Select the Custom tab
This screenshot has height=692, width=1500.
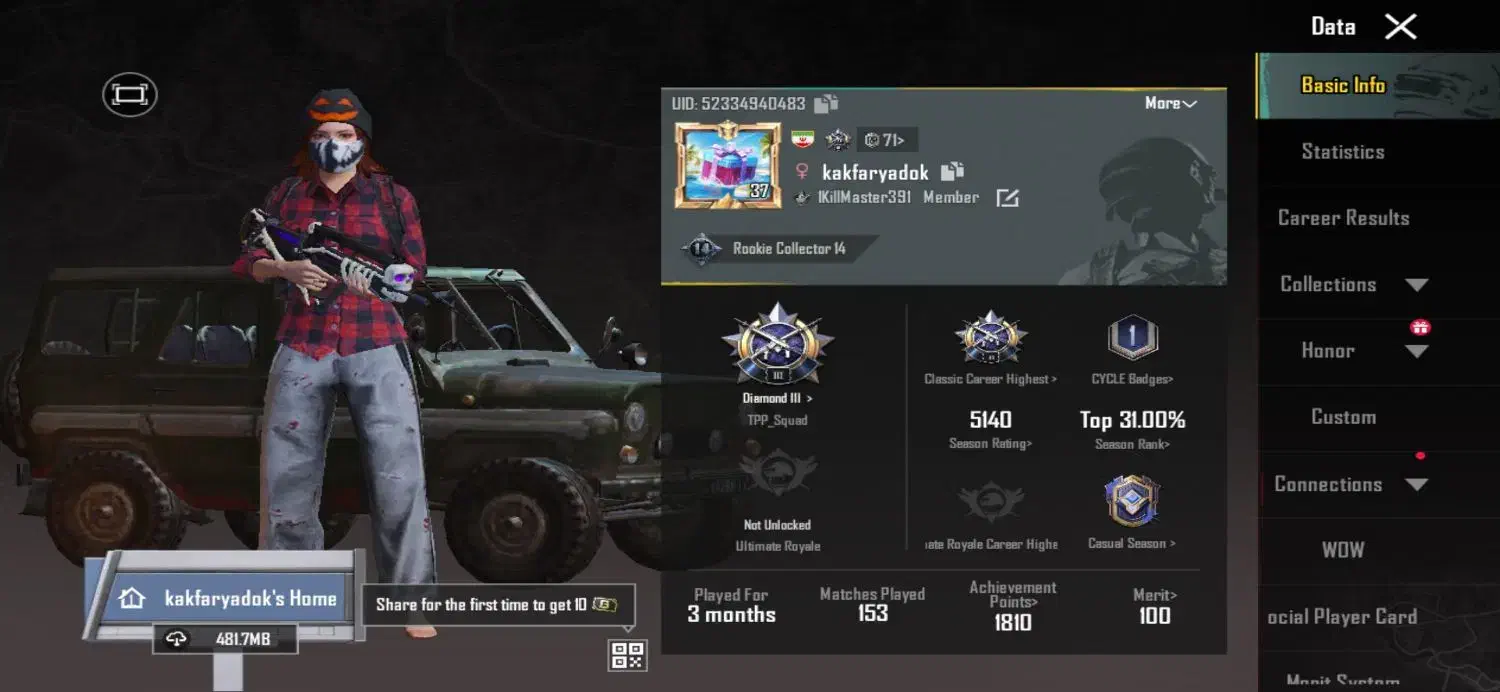(1343, 417)
